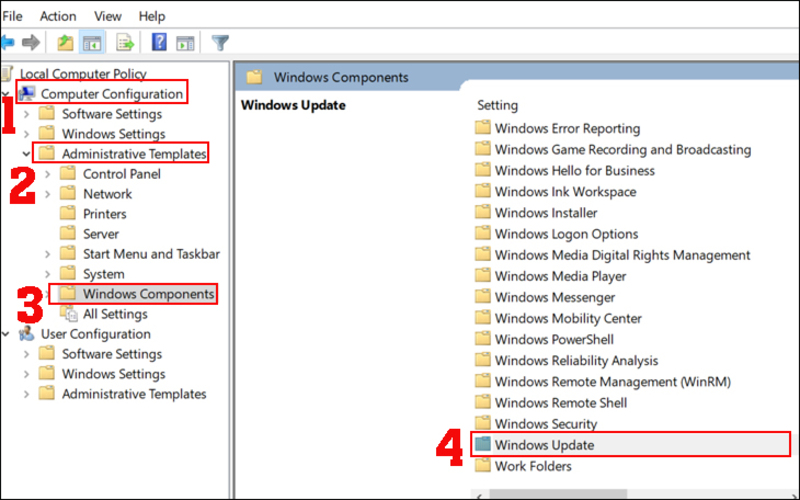The width and height of the screenshot is (800, 500).
Task: Click the Windows Media Player folder icon
Action: pyautogui.click(x=483, y=275)
